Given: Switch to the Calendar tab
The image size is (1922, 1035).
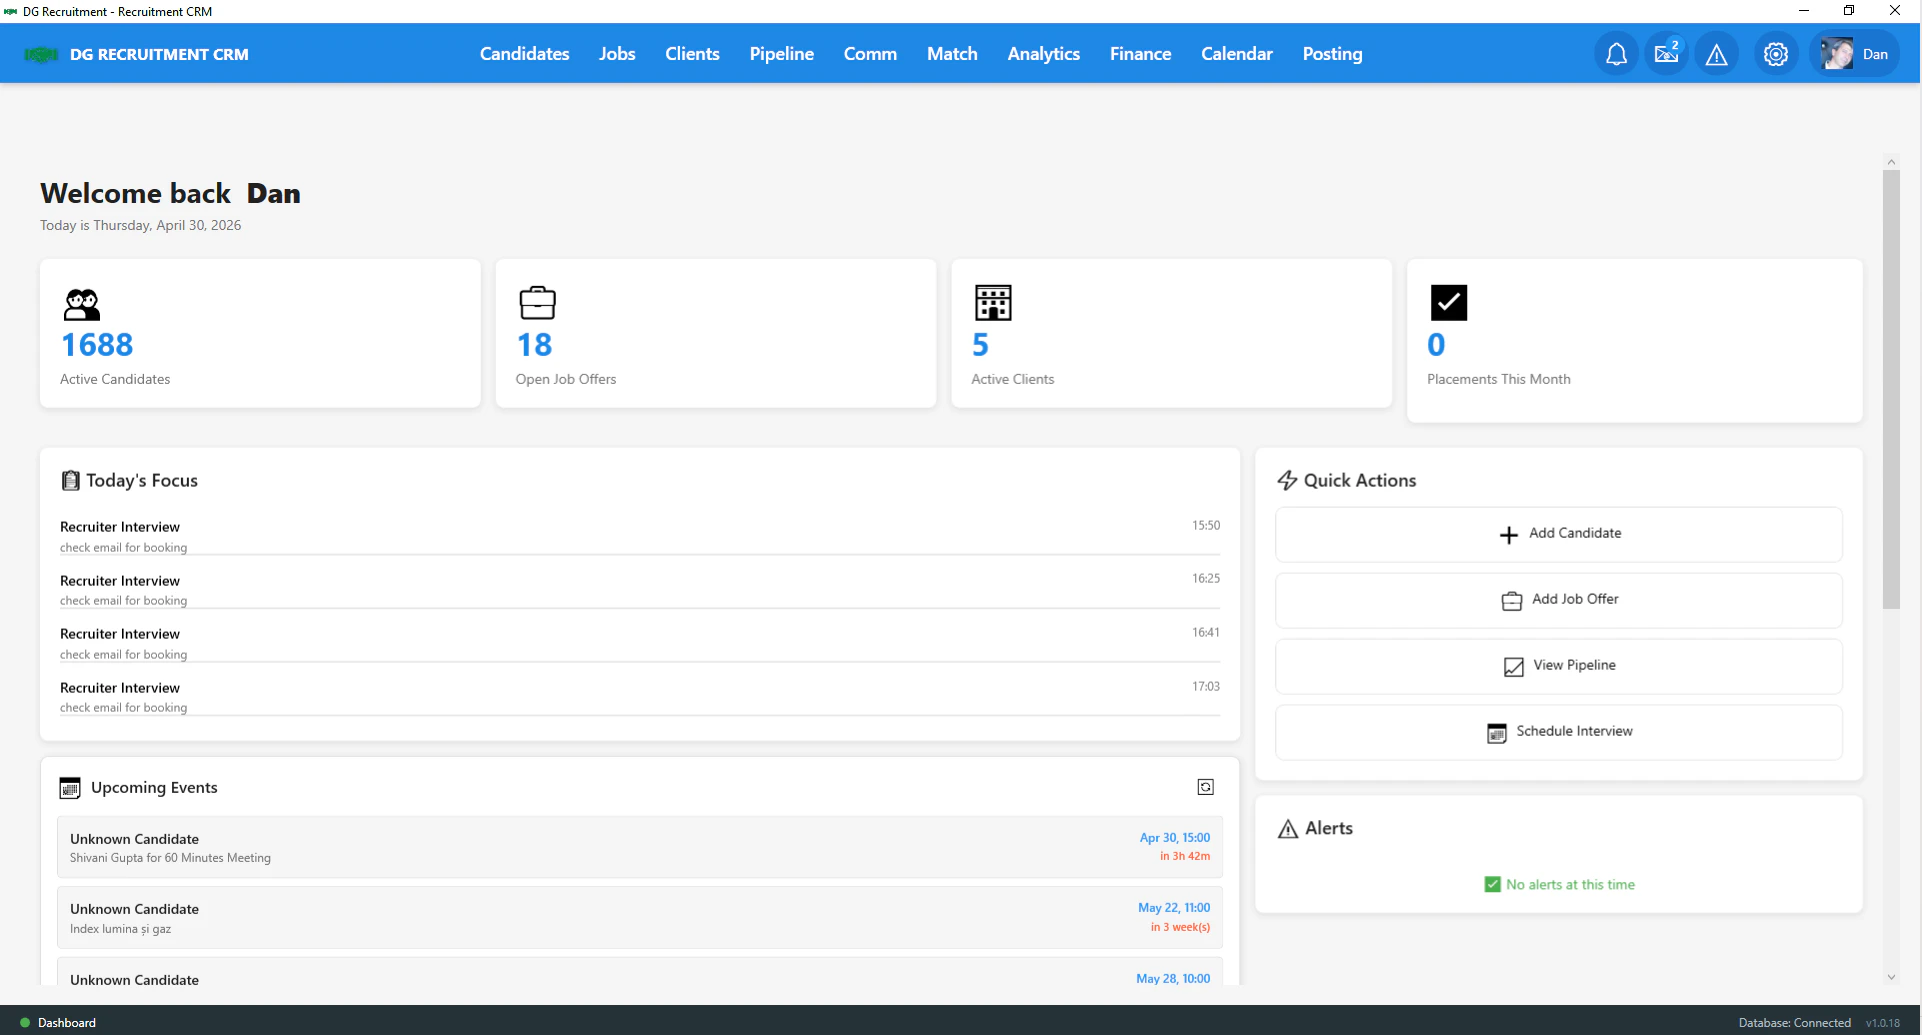Looking at the screenshot, I should [1236, 54].
